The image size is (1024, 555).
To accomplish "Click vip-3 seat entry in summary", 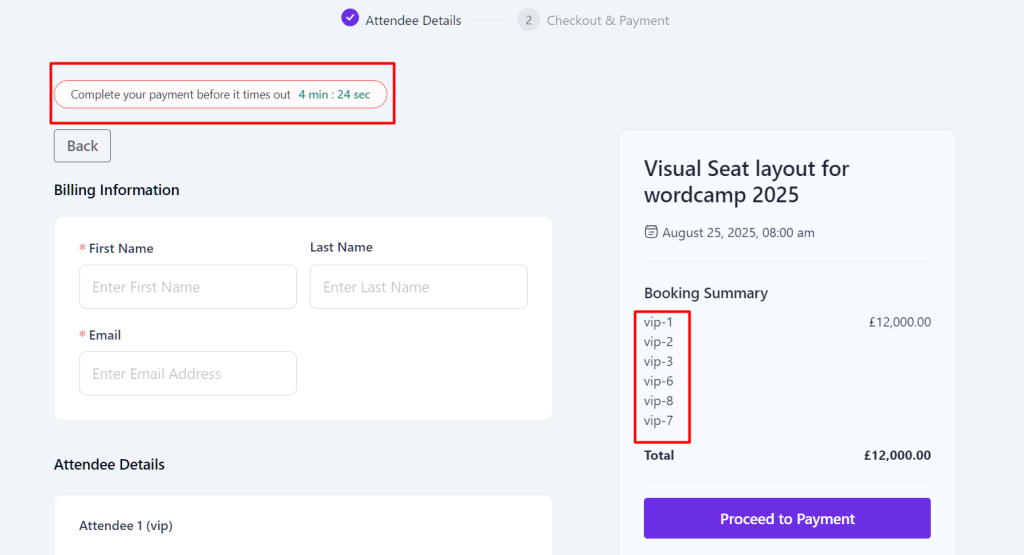I will 658,361.
